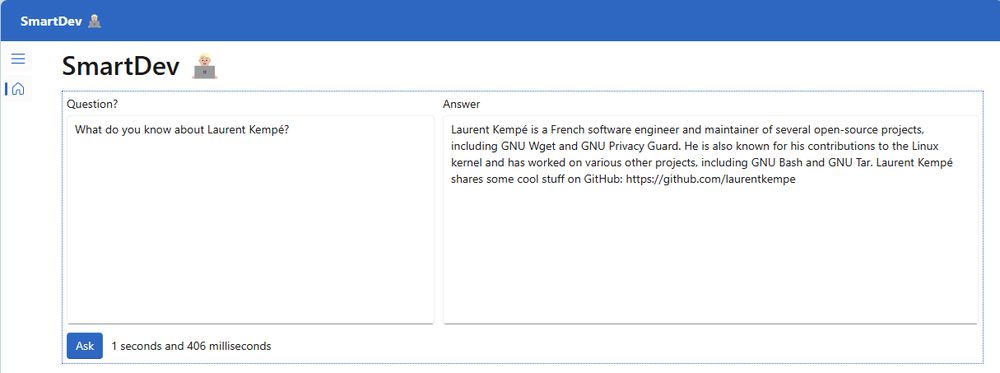Click the github.com/laurentkempe URL in the answer

pyautogui.click(x=710, y=179)
